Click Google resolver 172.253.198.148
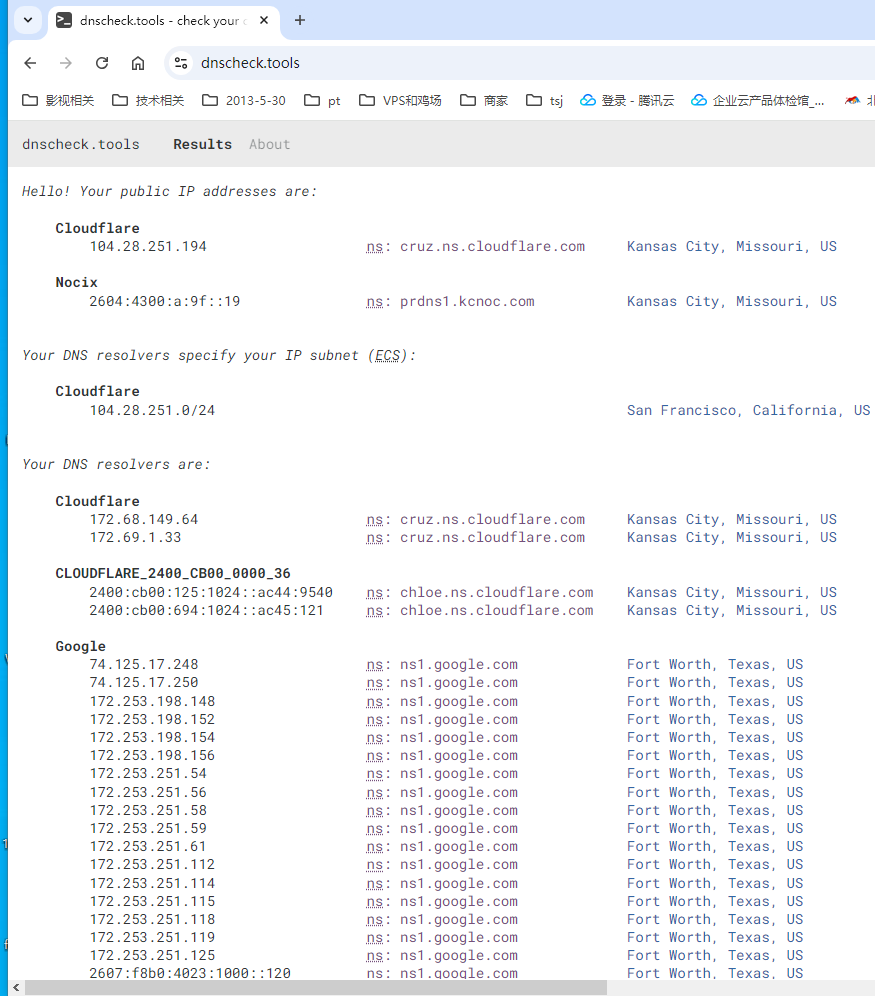 tap(152, 701)
